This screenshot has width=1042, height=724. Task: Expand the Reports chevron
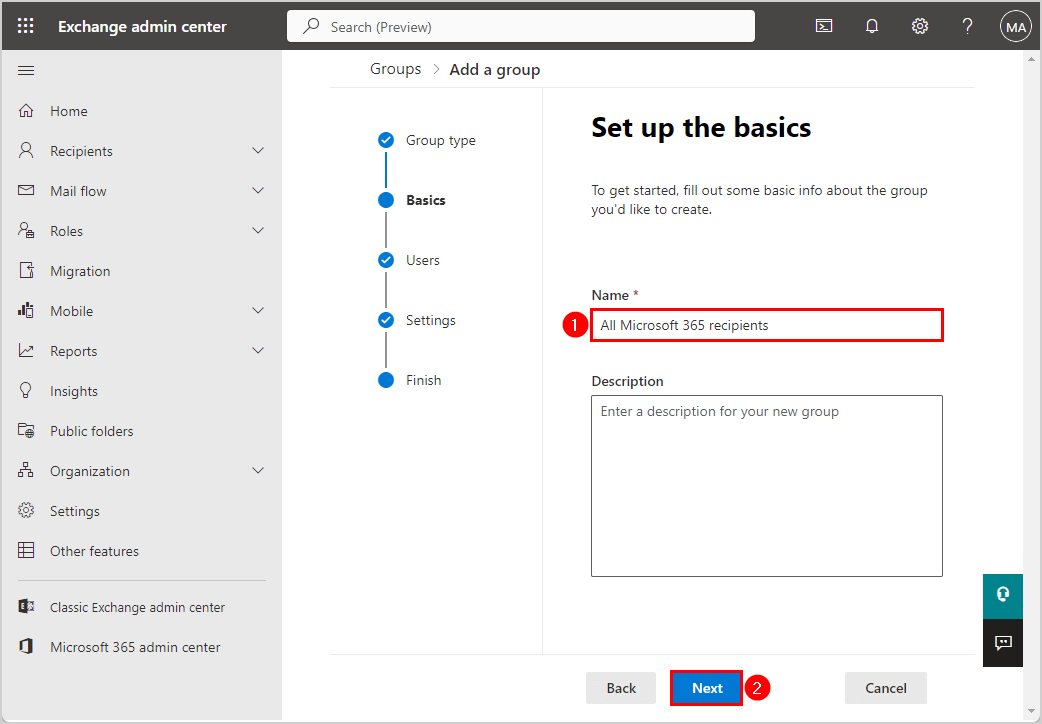pos(259,350)
